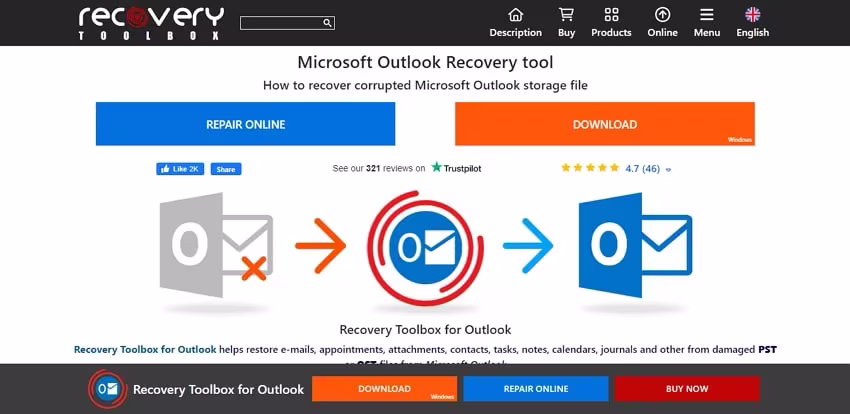Click the Menu label text
850x414 pixels.
click(707, 33)
